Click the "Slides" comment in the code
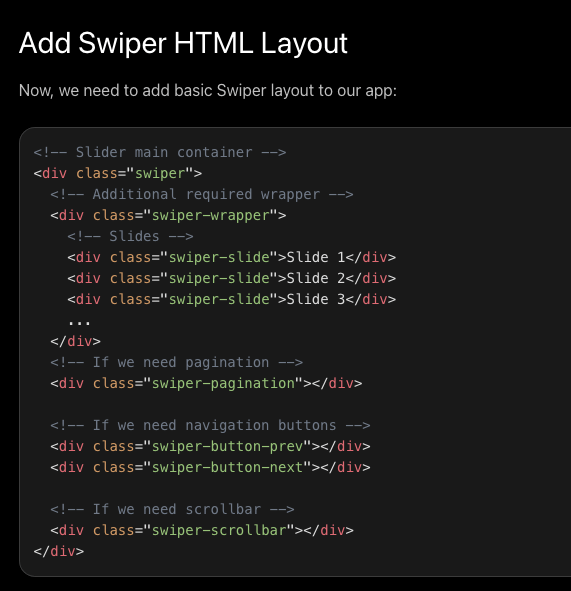The height and width of the screenshot is (591, 571). [130, 236]
